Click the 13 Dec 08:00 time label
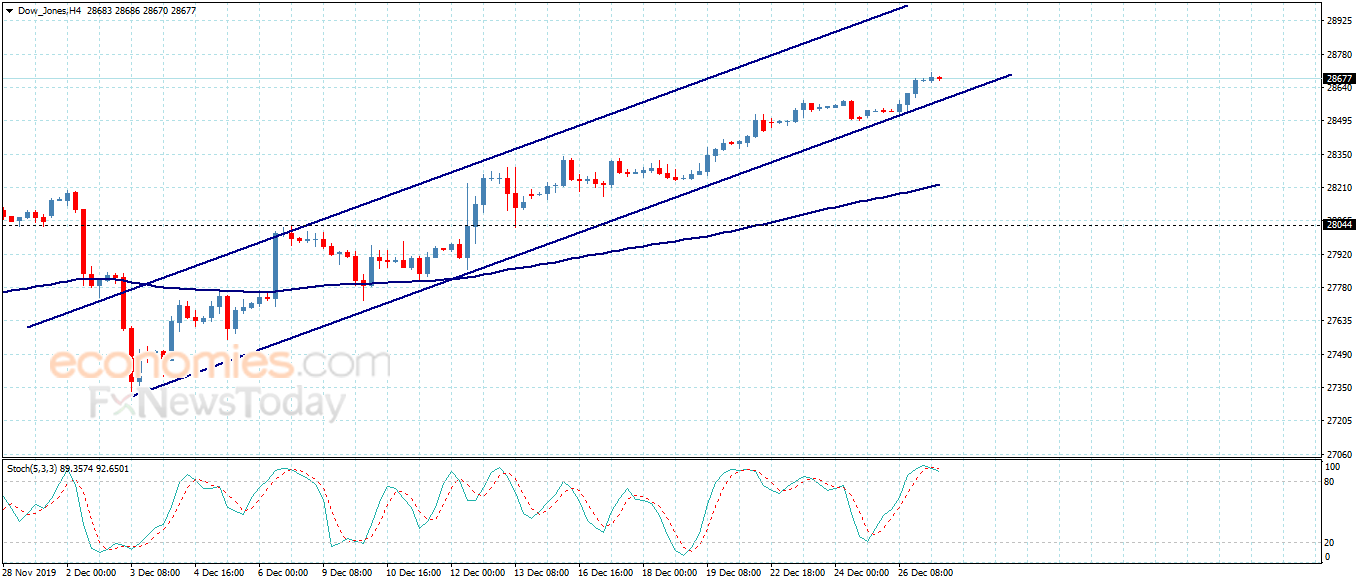 [542, 573]
